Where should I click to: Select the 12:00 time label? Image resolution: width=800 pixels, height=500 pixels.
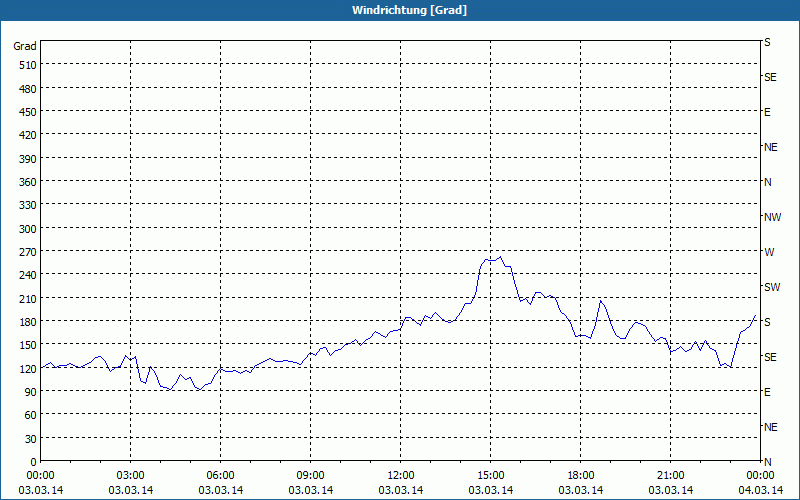[401, 476]
